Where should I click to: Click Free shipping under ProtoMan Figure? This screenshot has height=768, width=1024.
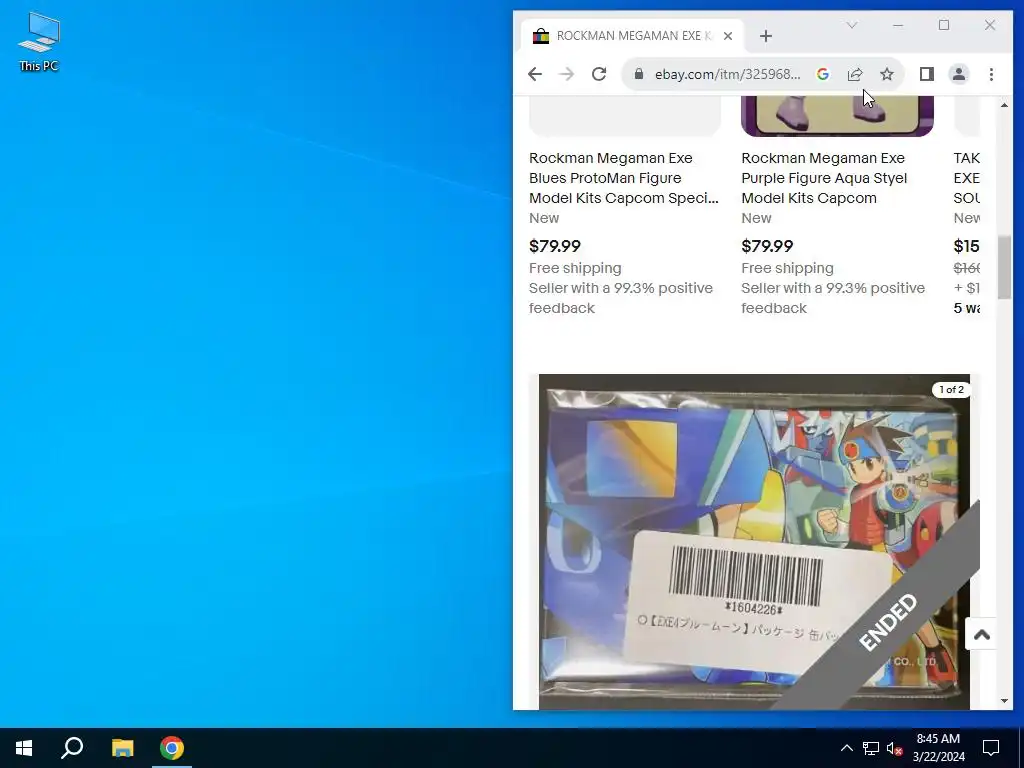[x=575, y=268]
